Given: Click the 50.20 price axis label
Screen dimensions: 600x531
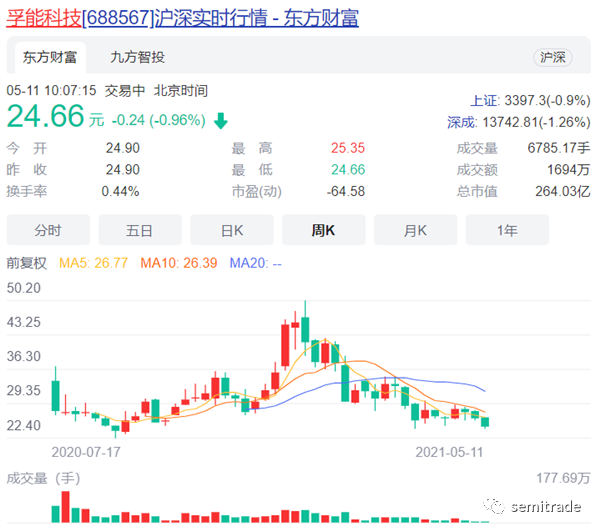Looking at the screenshot, I should click(24, 288).
